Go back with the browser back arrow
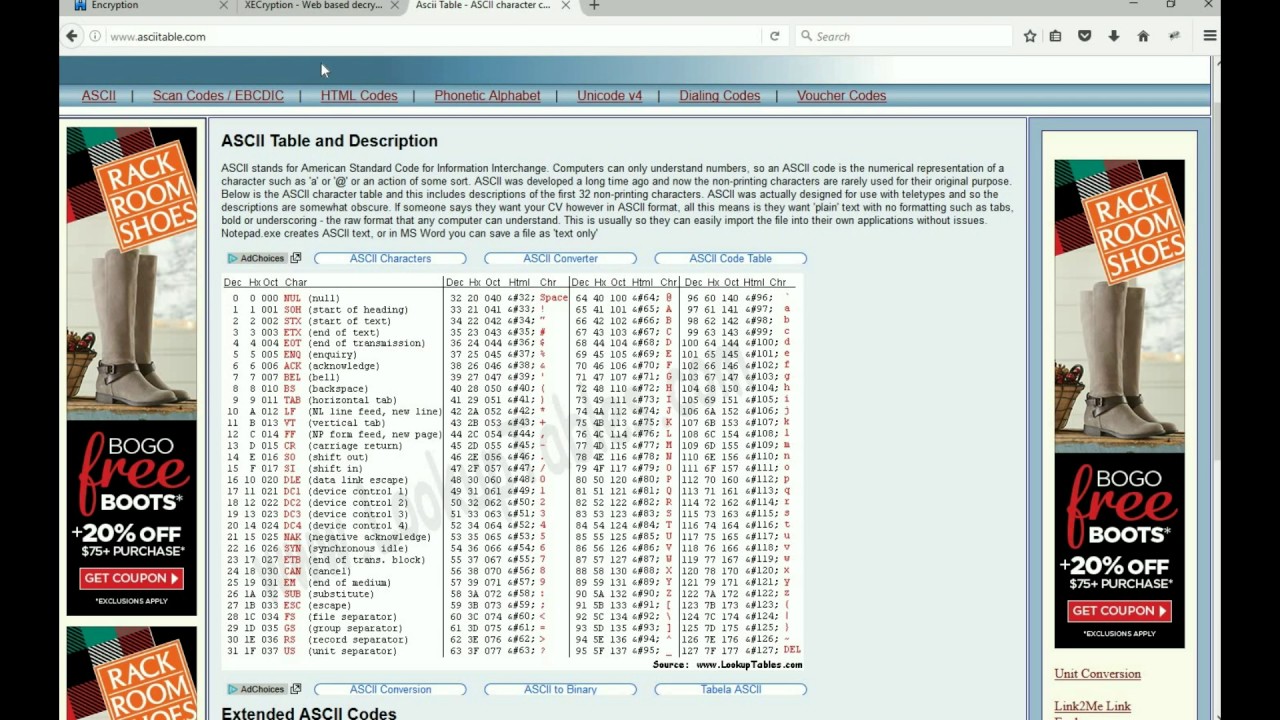 click(x=71, y=36)
